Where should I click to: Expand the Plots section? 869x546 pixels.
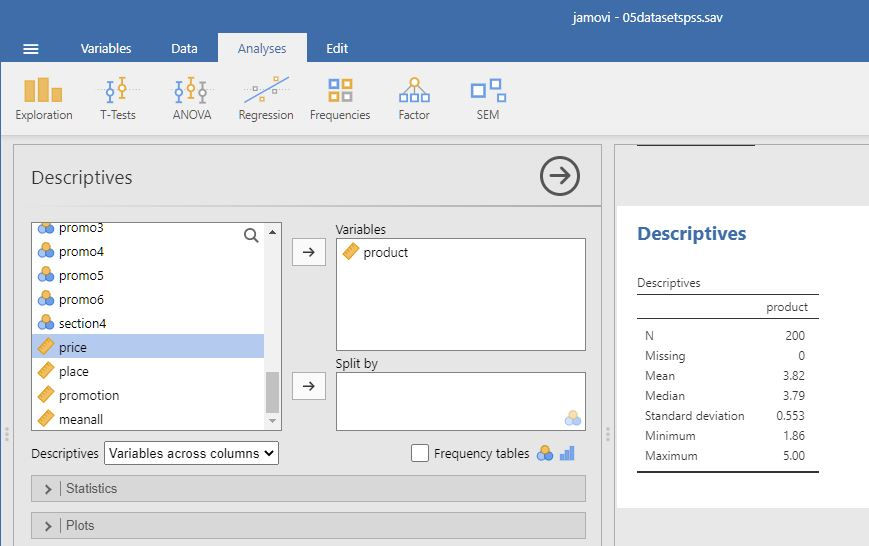pos(308,525)
